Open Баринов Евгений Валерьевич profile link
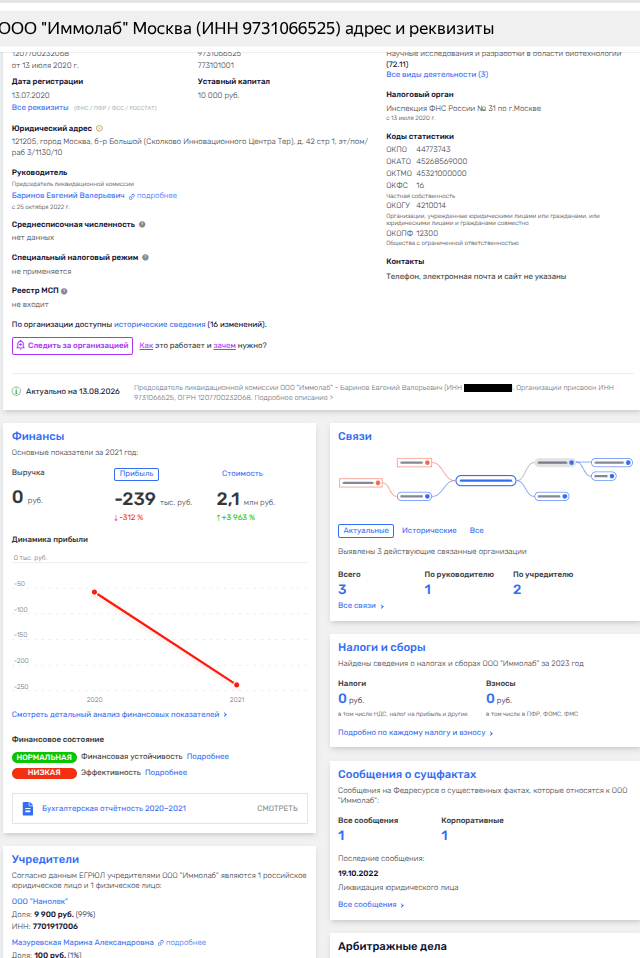The height and width of the screenshot is (958, 640). pyautogui.click(x=68, y=196)
